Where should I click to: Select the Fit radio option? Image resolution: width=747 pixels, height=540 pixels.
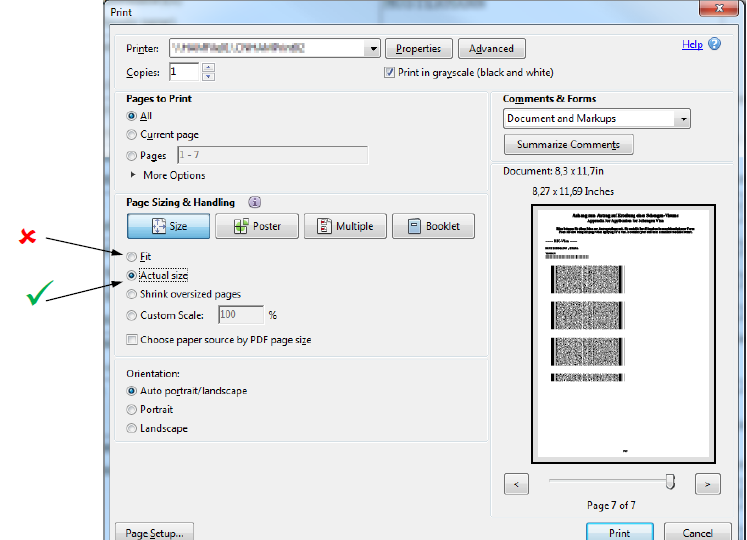click(132, 257)
